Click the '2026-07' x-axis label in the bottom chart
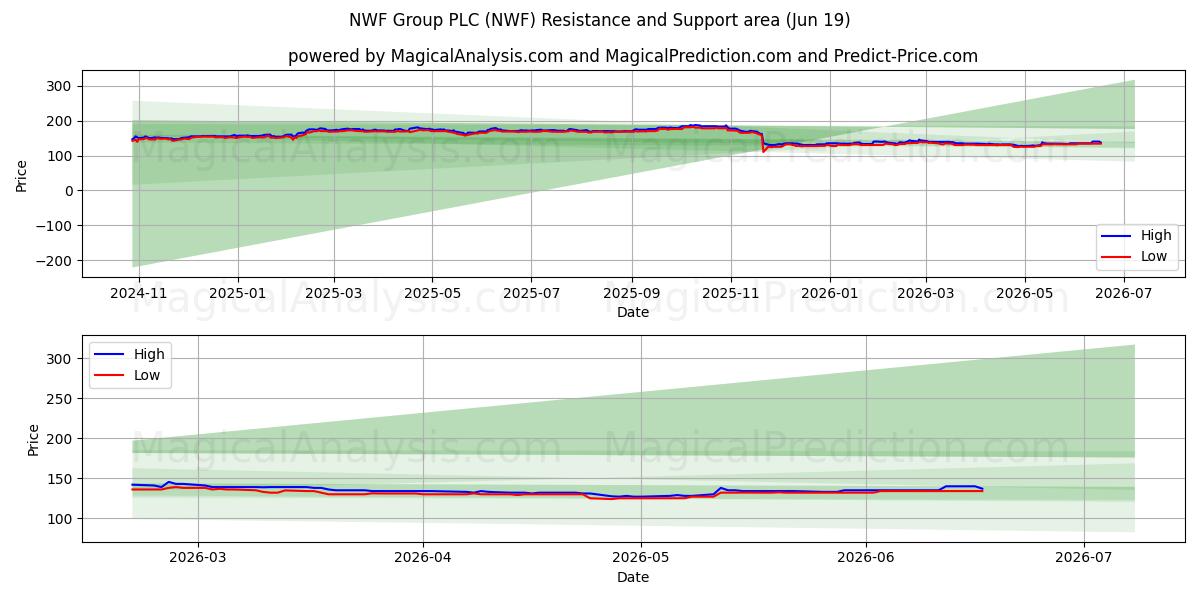This screenshot has width=1200, height=600. 1084,558
